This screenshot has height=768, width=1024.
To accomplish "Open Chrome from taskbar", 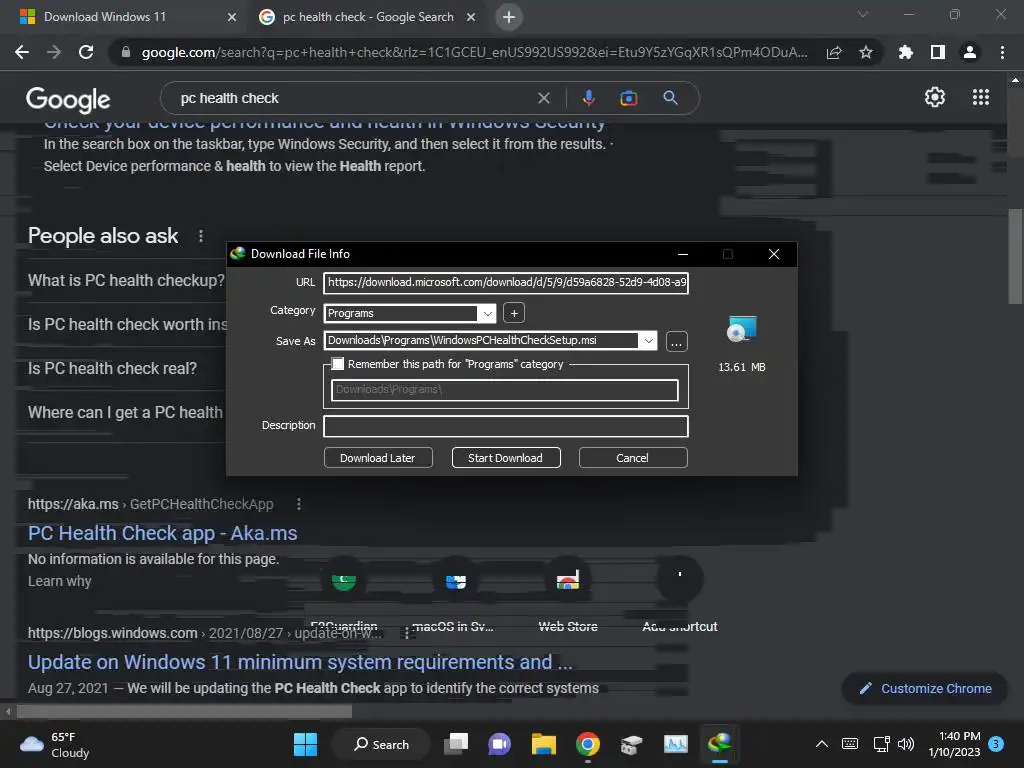I will tap(588, 744).
